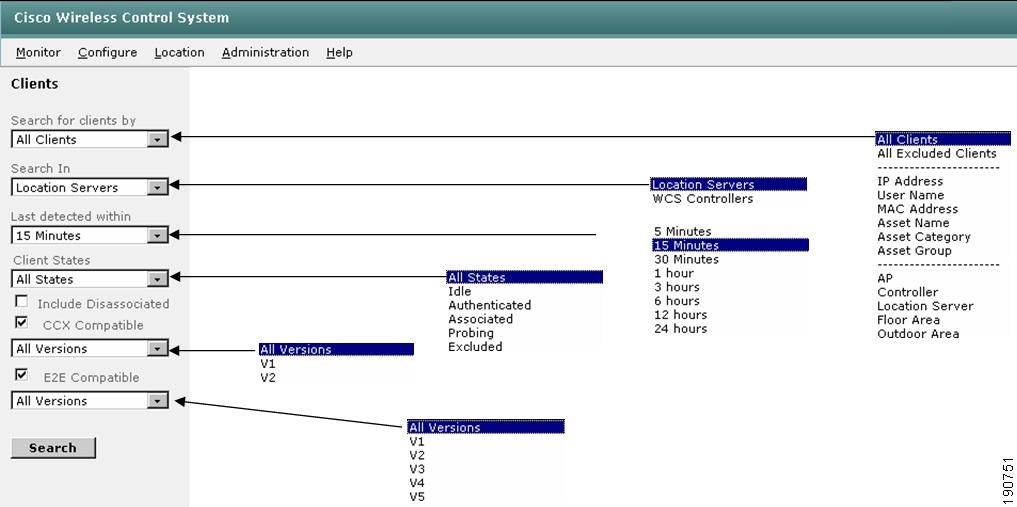Click the Search button
This screenshot has height=507, width=1017.
tap(53, 448)
